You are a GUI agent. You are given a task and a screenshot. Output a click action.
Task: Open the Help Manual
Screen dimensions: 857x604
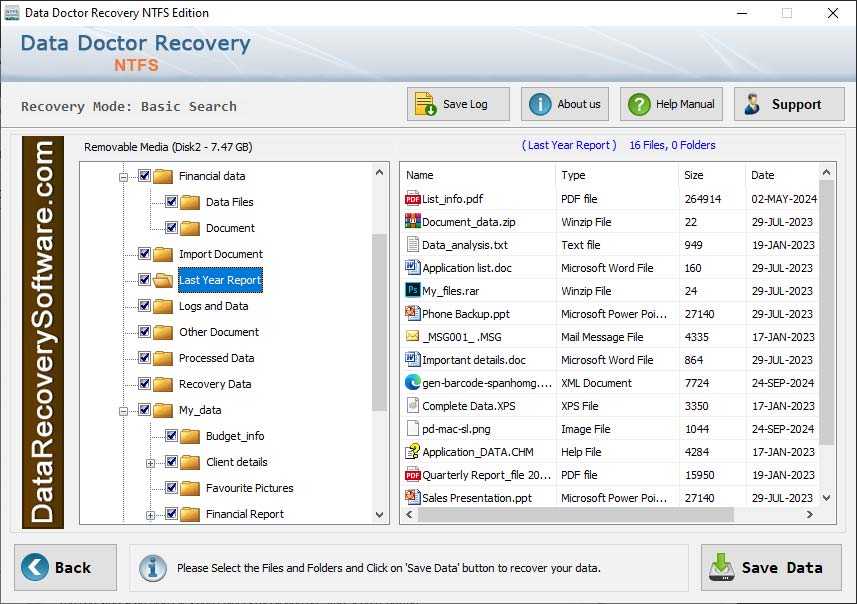(x=670, y=103)
